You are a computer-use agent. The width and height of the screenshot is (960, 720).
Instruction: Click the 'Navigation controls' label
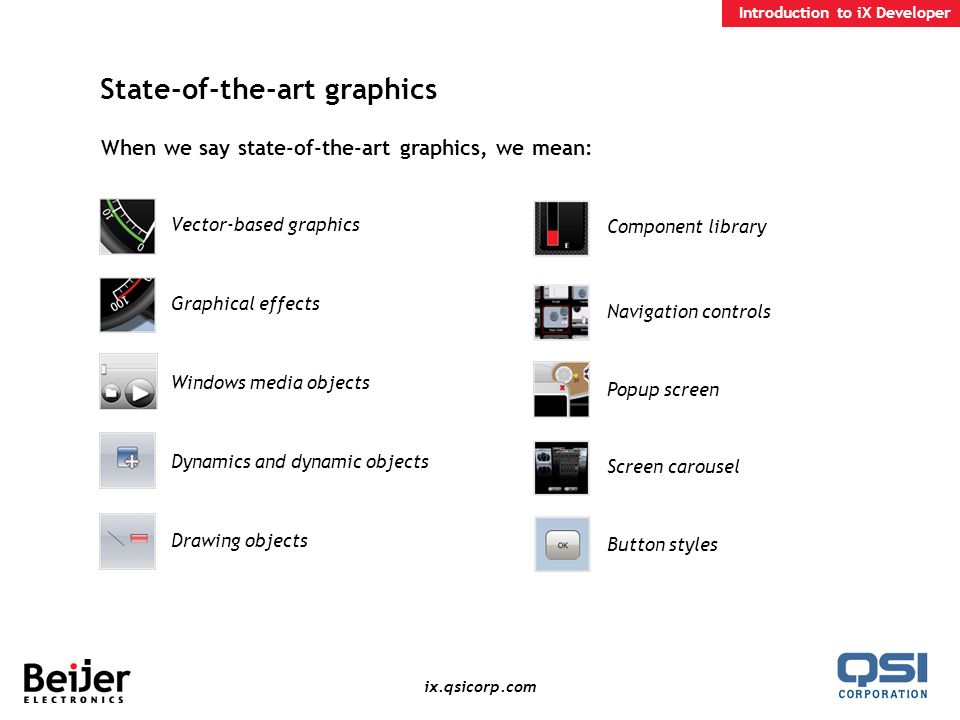coord(688,312)
